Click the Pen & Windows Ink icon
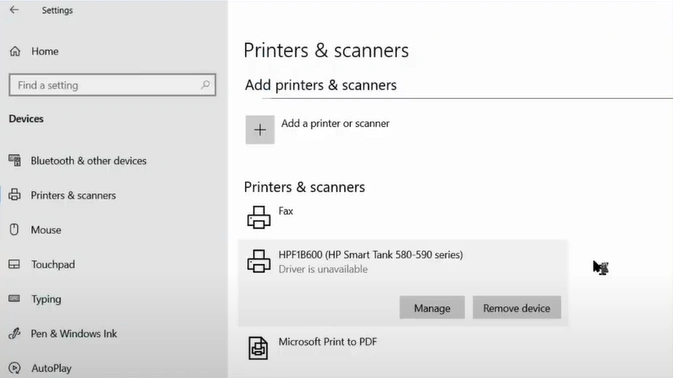 15,333
